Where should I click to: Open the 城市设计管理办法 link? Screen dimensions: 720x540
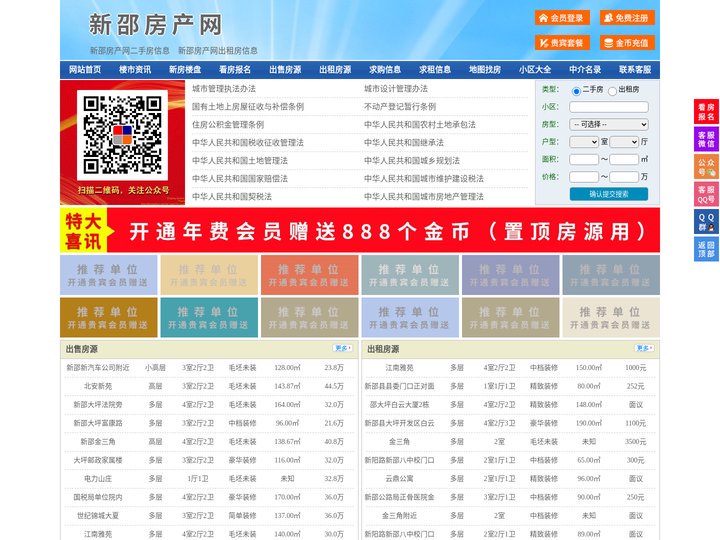[x=396, y=89]
